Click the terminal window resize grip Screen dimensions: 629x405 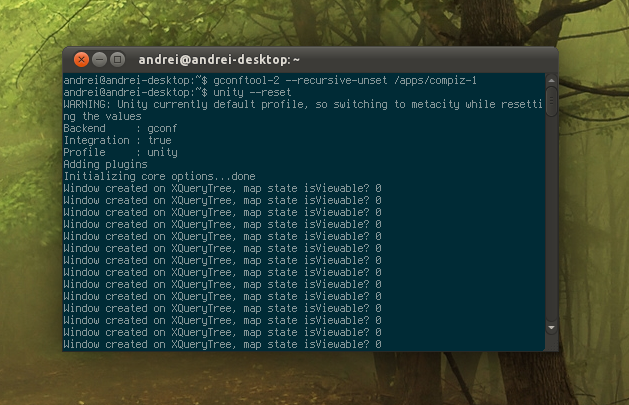(553, 346)
